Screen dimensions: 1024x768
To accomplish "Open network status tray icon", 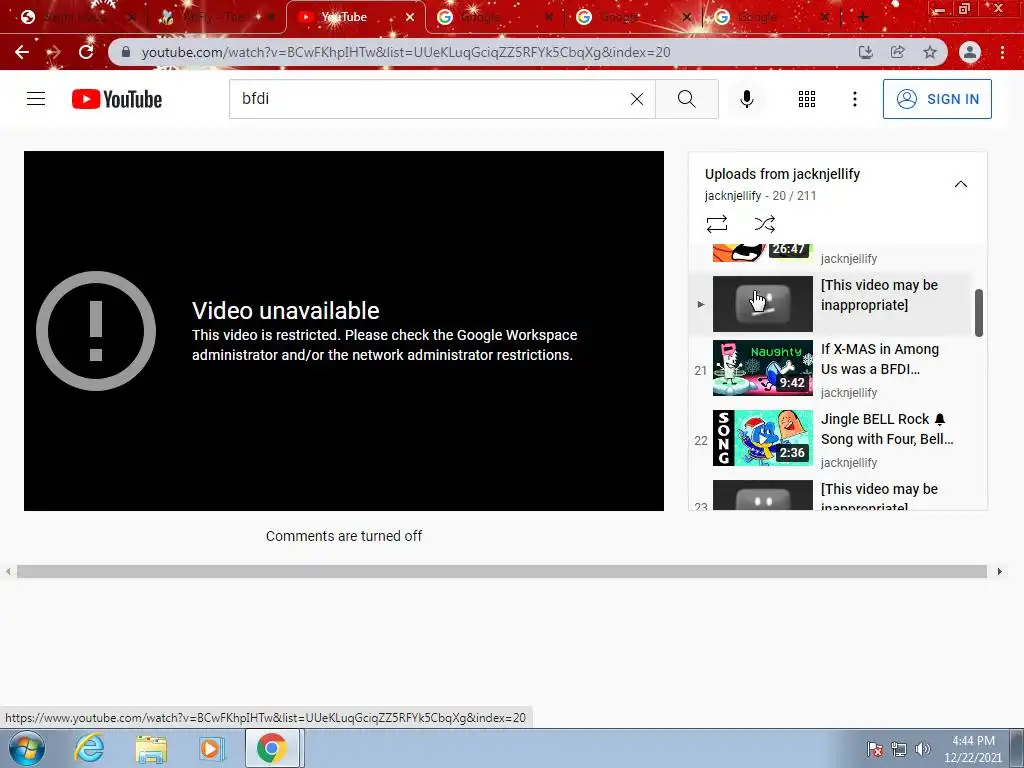I will (x=899, y=748).
